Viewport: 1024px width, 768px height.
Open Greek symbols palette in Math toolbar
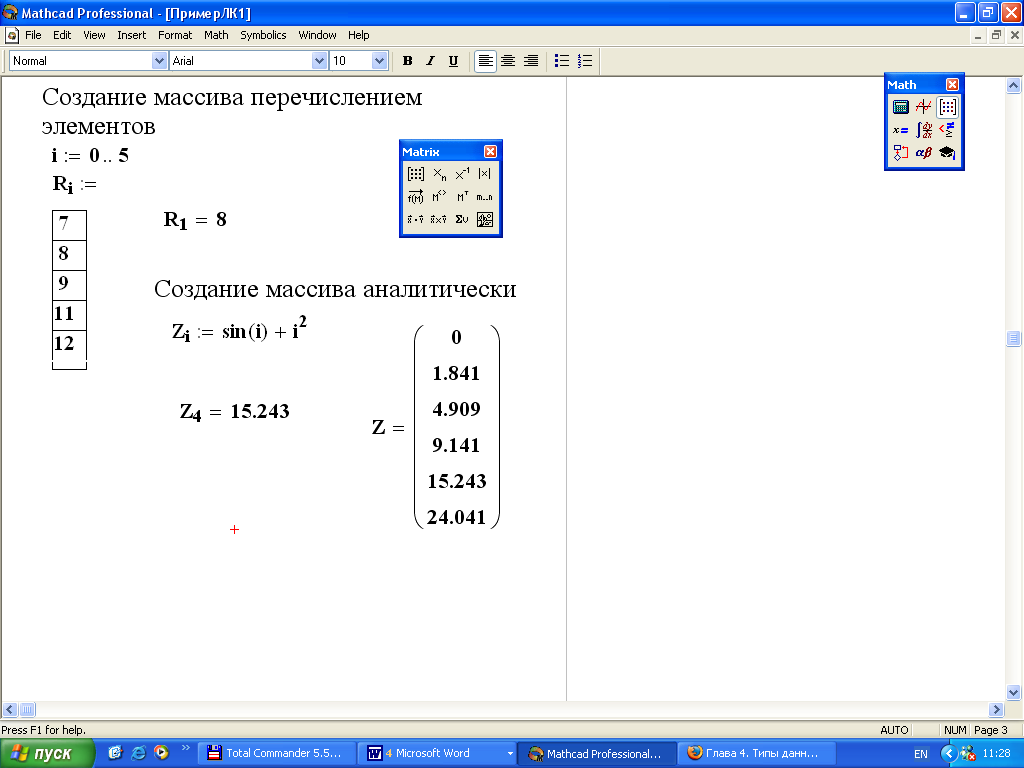point(924,153)
